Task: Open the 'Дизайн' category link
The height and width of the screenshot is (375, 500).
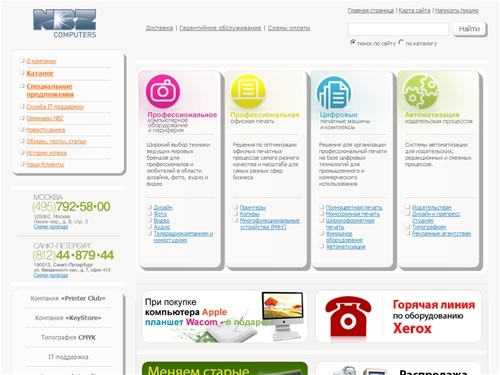Action: tap(163, 207)
